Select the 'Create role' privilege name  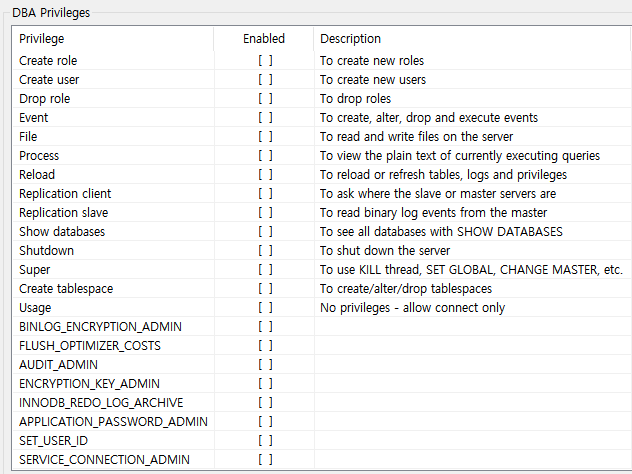[48, 60]
